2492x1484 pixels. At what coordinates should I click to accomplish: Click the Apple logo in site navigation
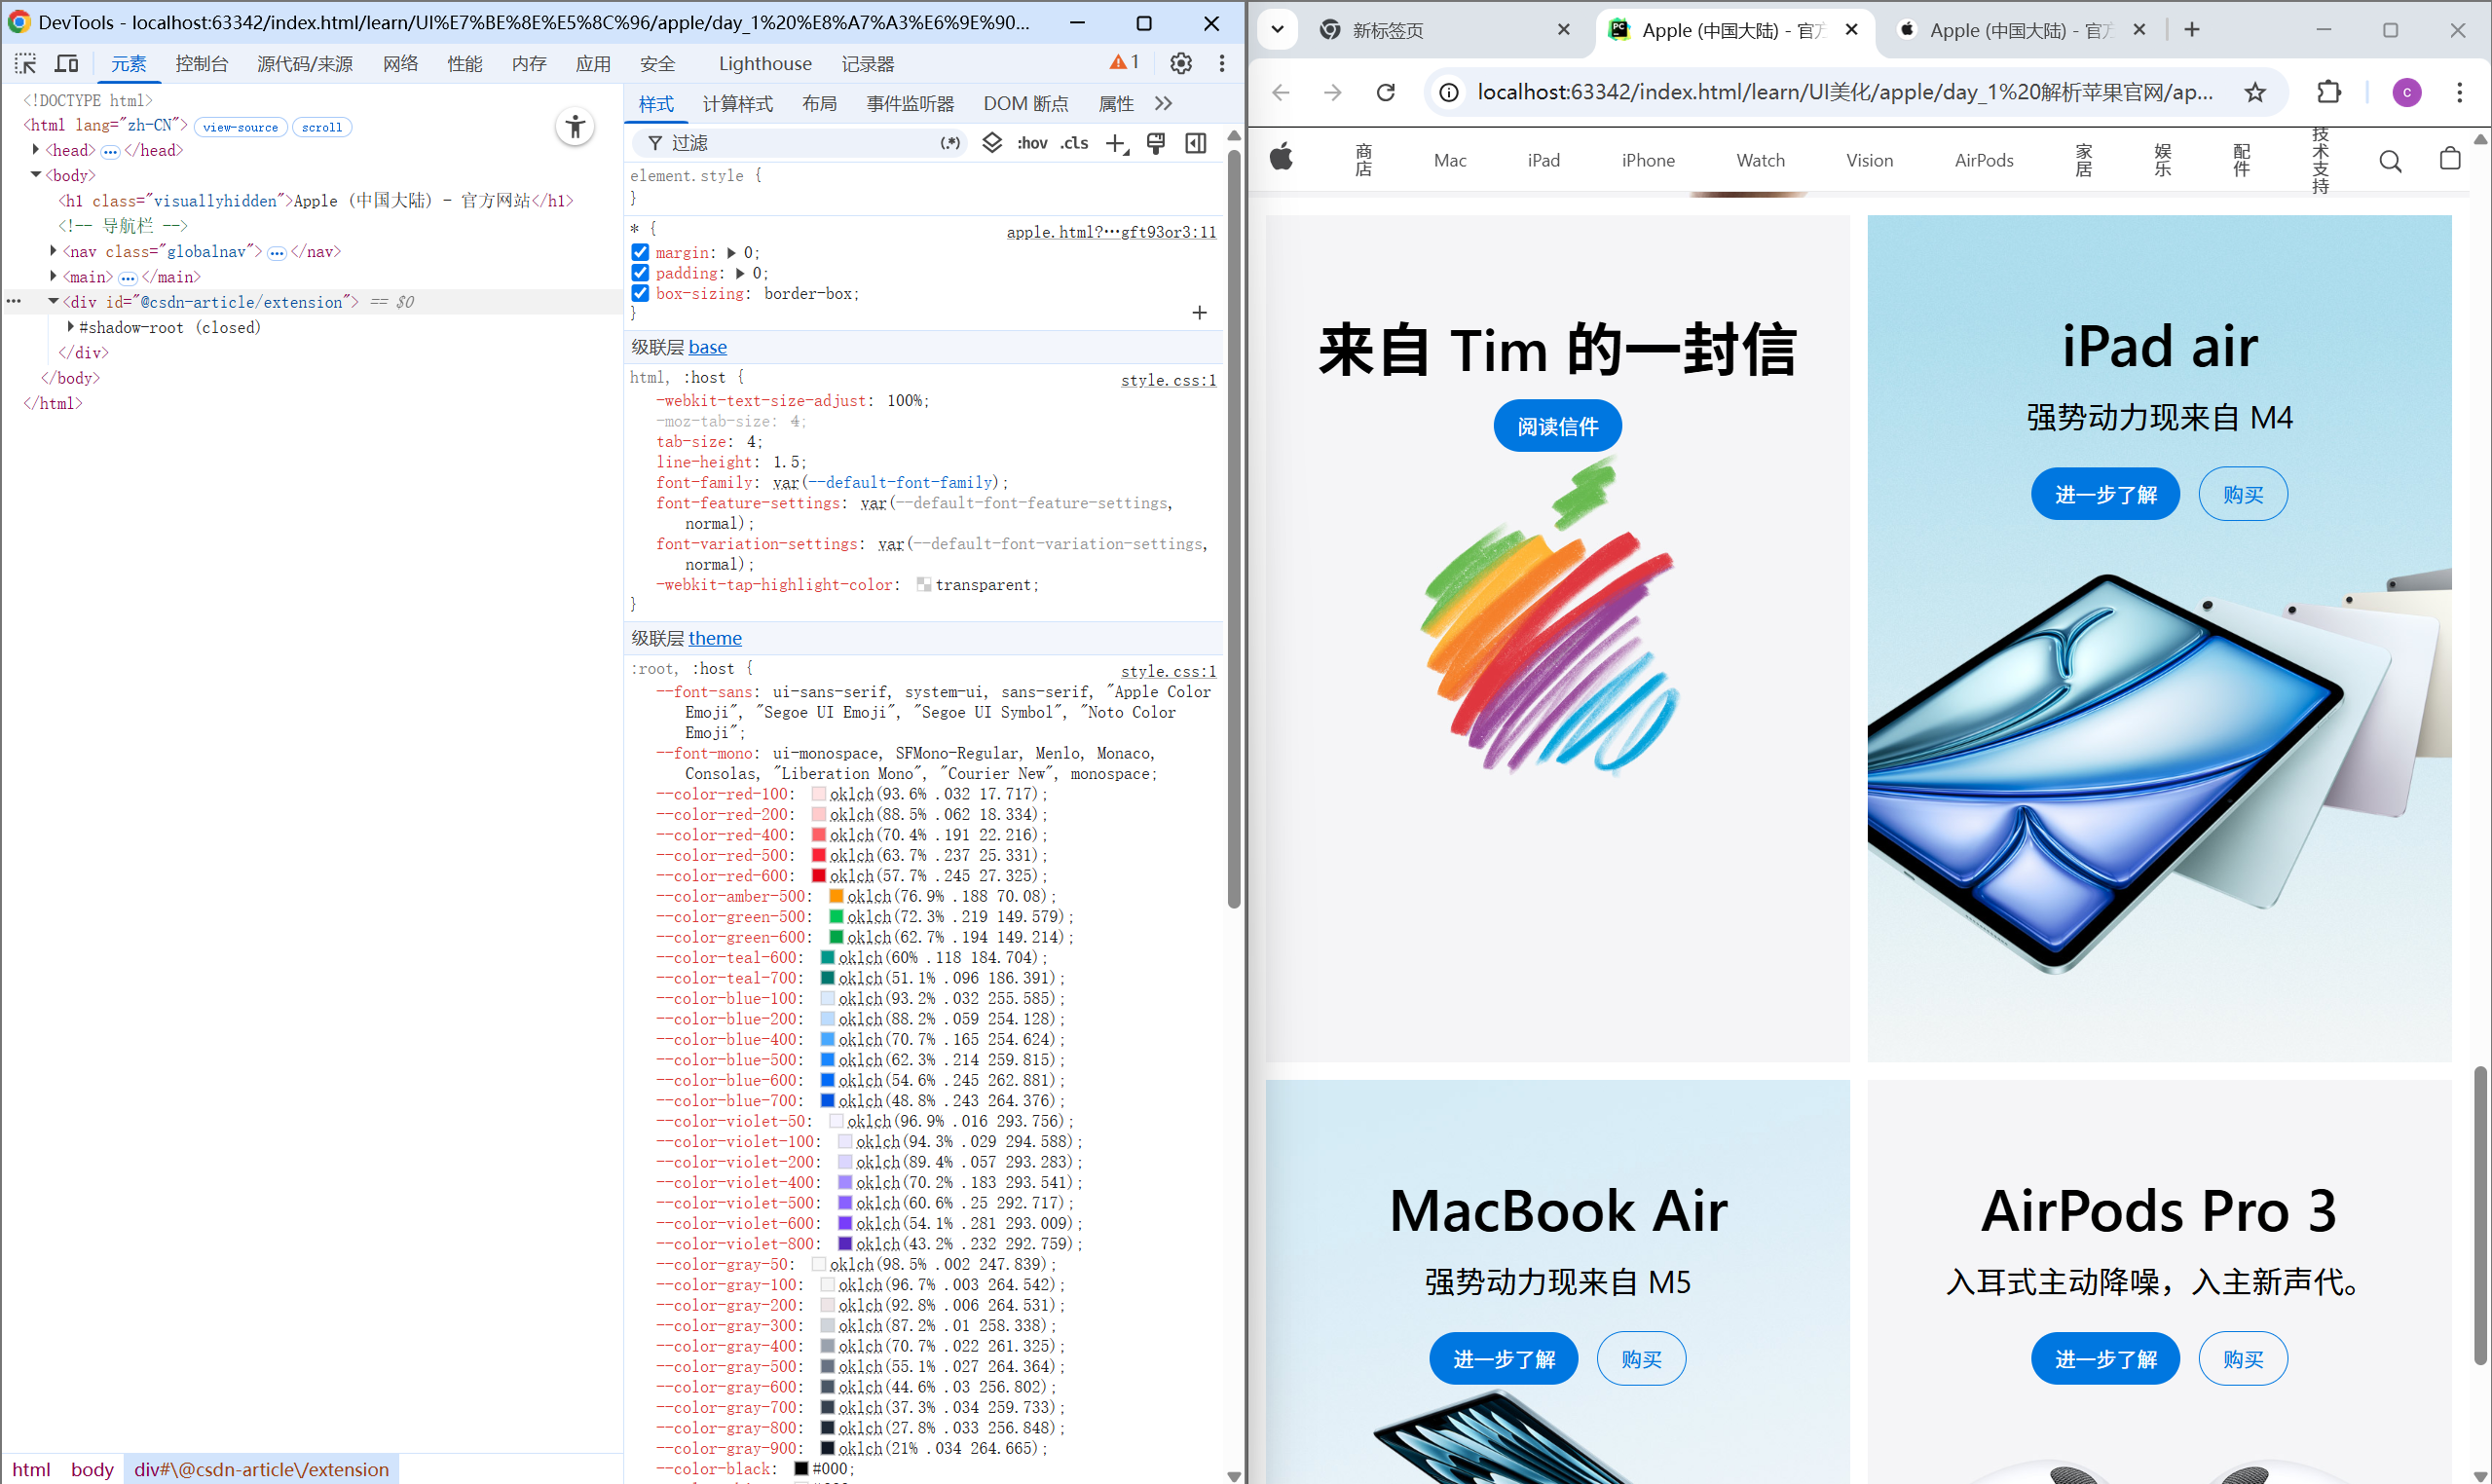tap(1281, 157)
